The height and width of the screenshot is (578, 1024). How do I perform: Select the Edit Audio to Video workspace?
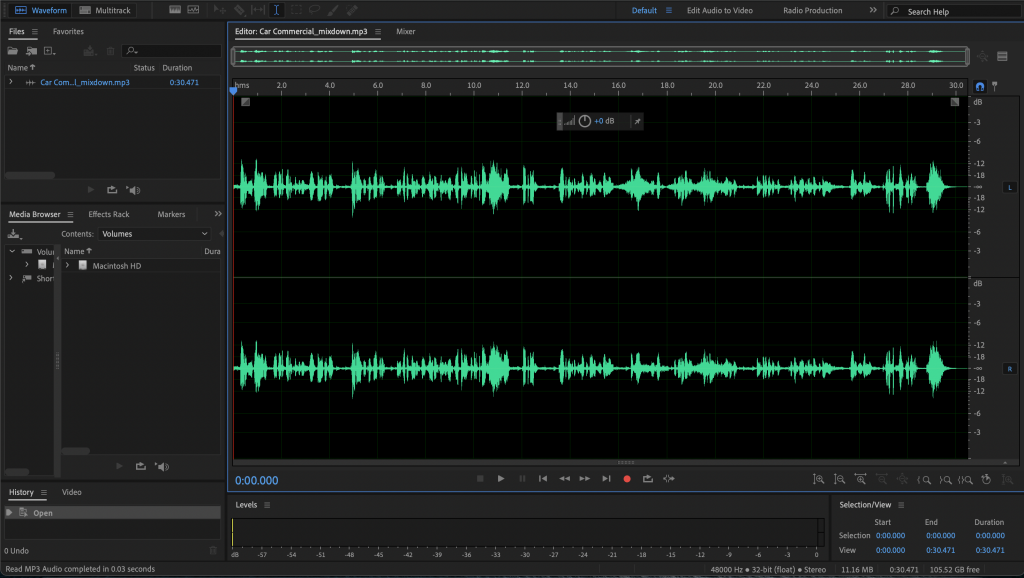click(719, 11)
